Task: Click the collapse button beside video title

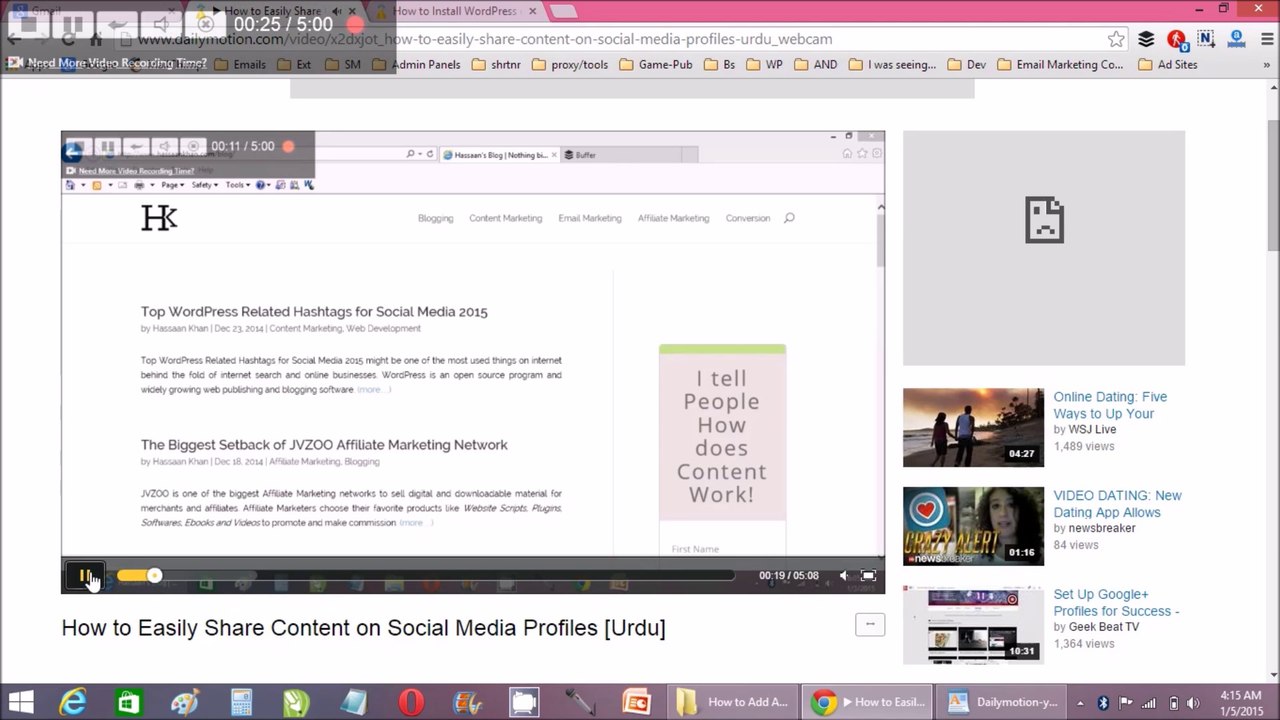Action: coord(870,625)
